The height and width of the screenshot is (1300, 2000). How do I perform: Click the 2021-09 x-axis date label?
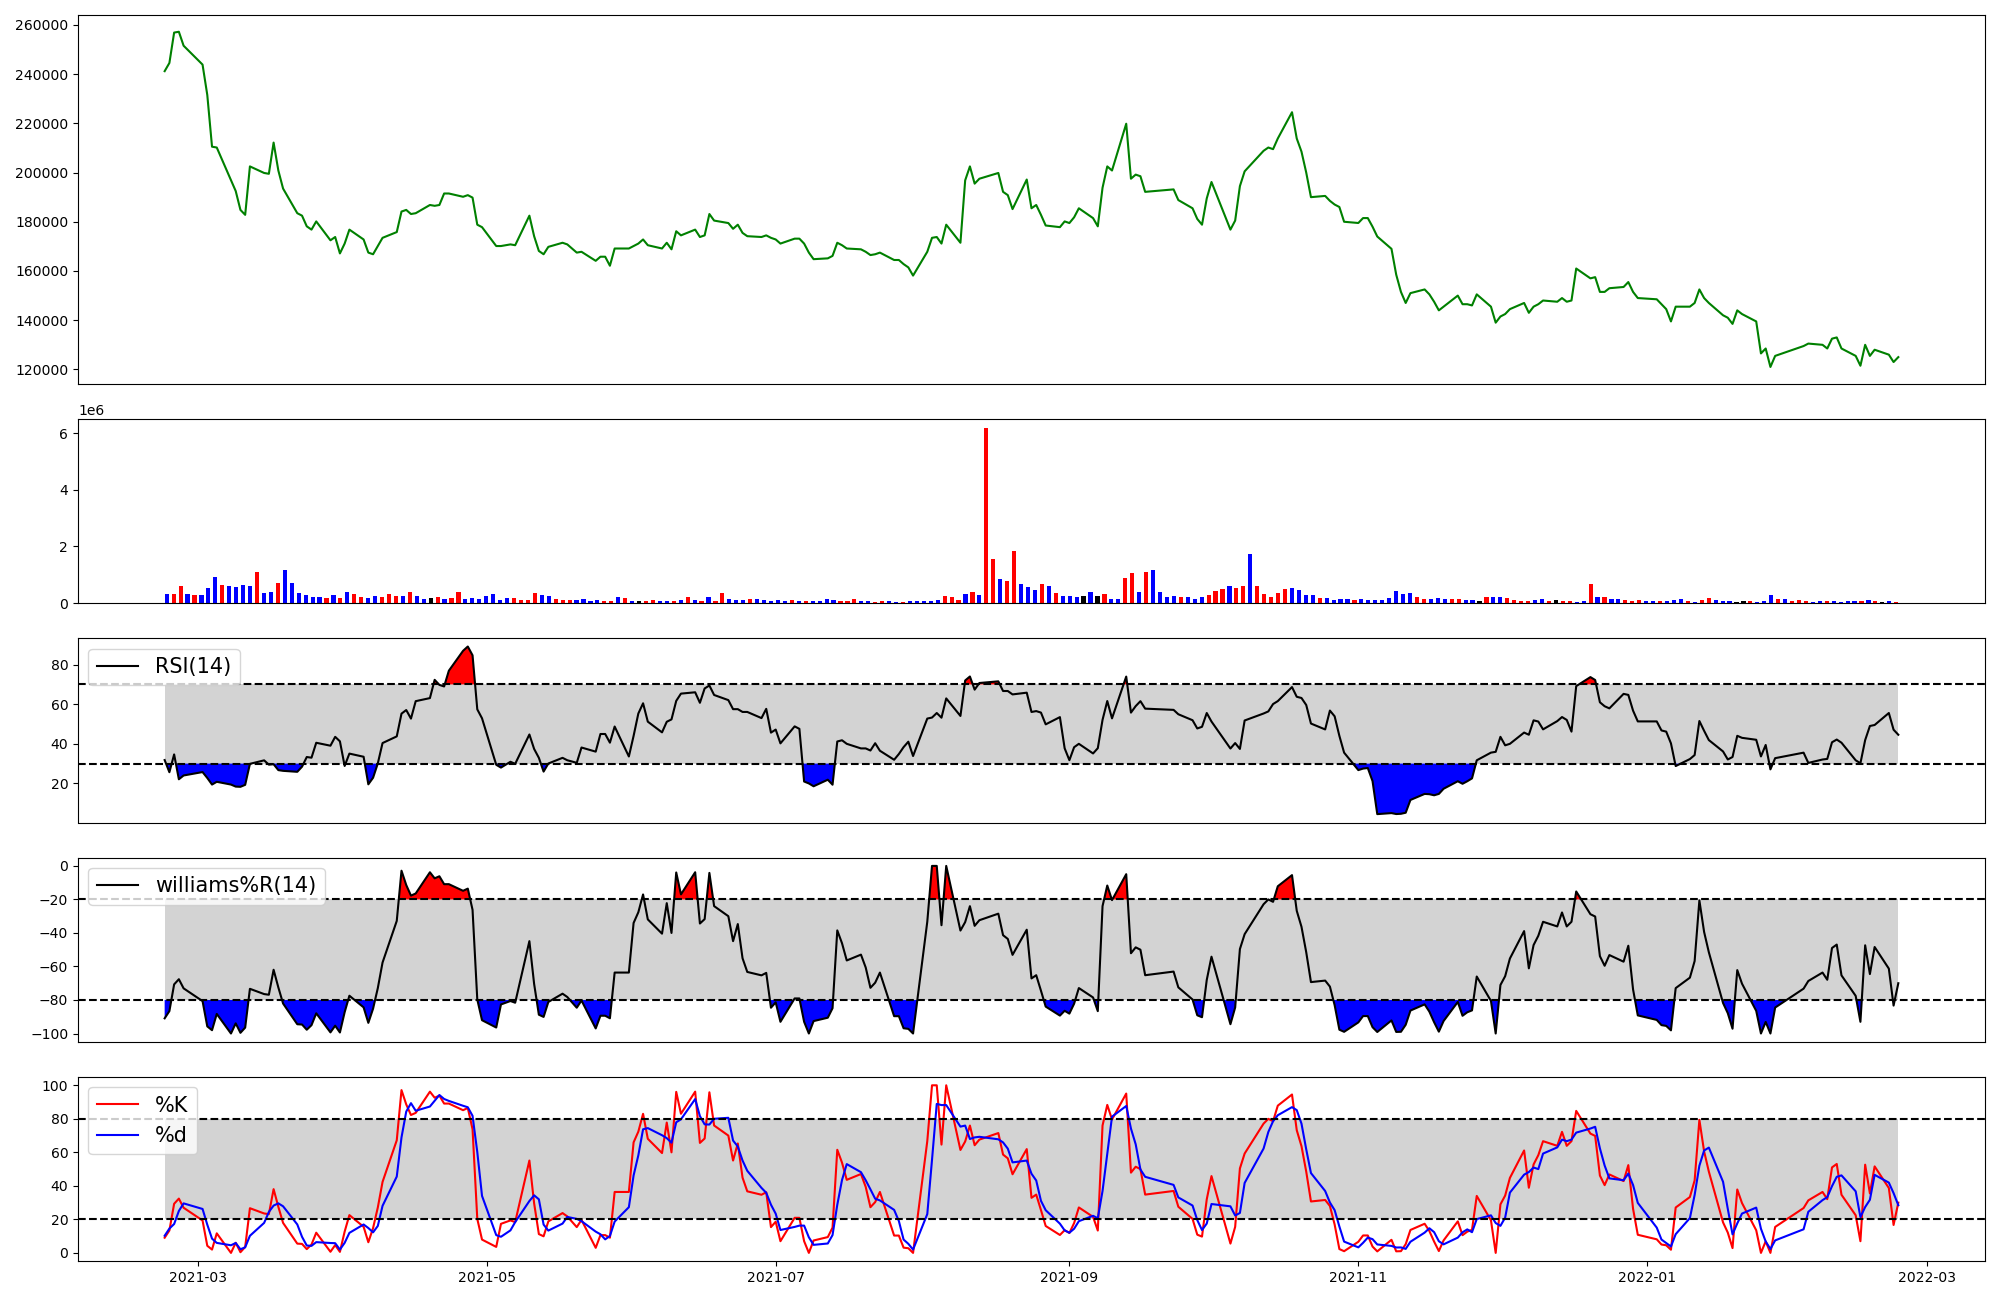tap(1069, 1277)
